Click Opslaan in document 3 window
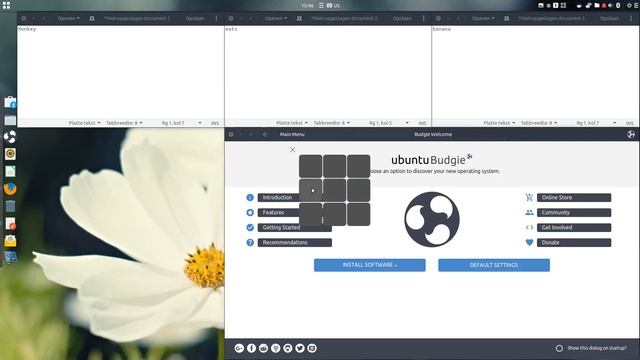Screen dimensions: 640x360 click(609, 18)
